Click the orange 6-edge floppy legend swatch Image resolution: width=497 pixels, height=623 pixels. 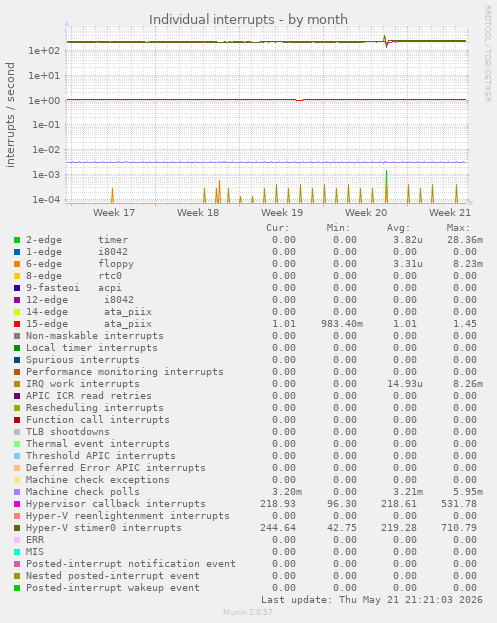tap(17, 264)
